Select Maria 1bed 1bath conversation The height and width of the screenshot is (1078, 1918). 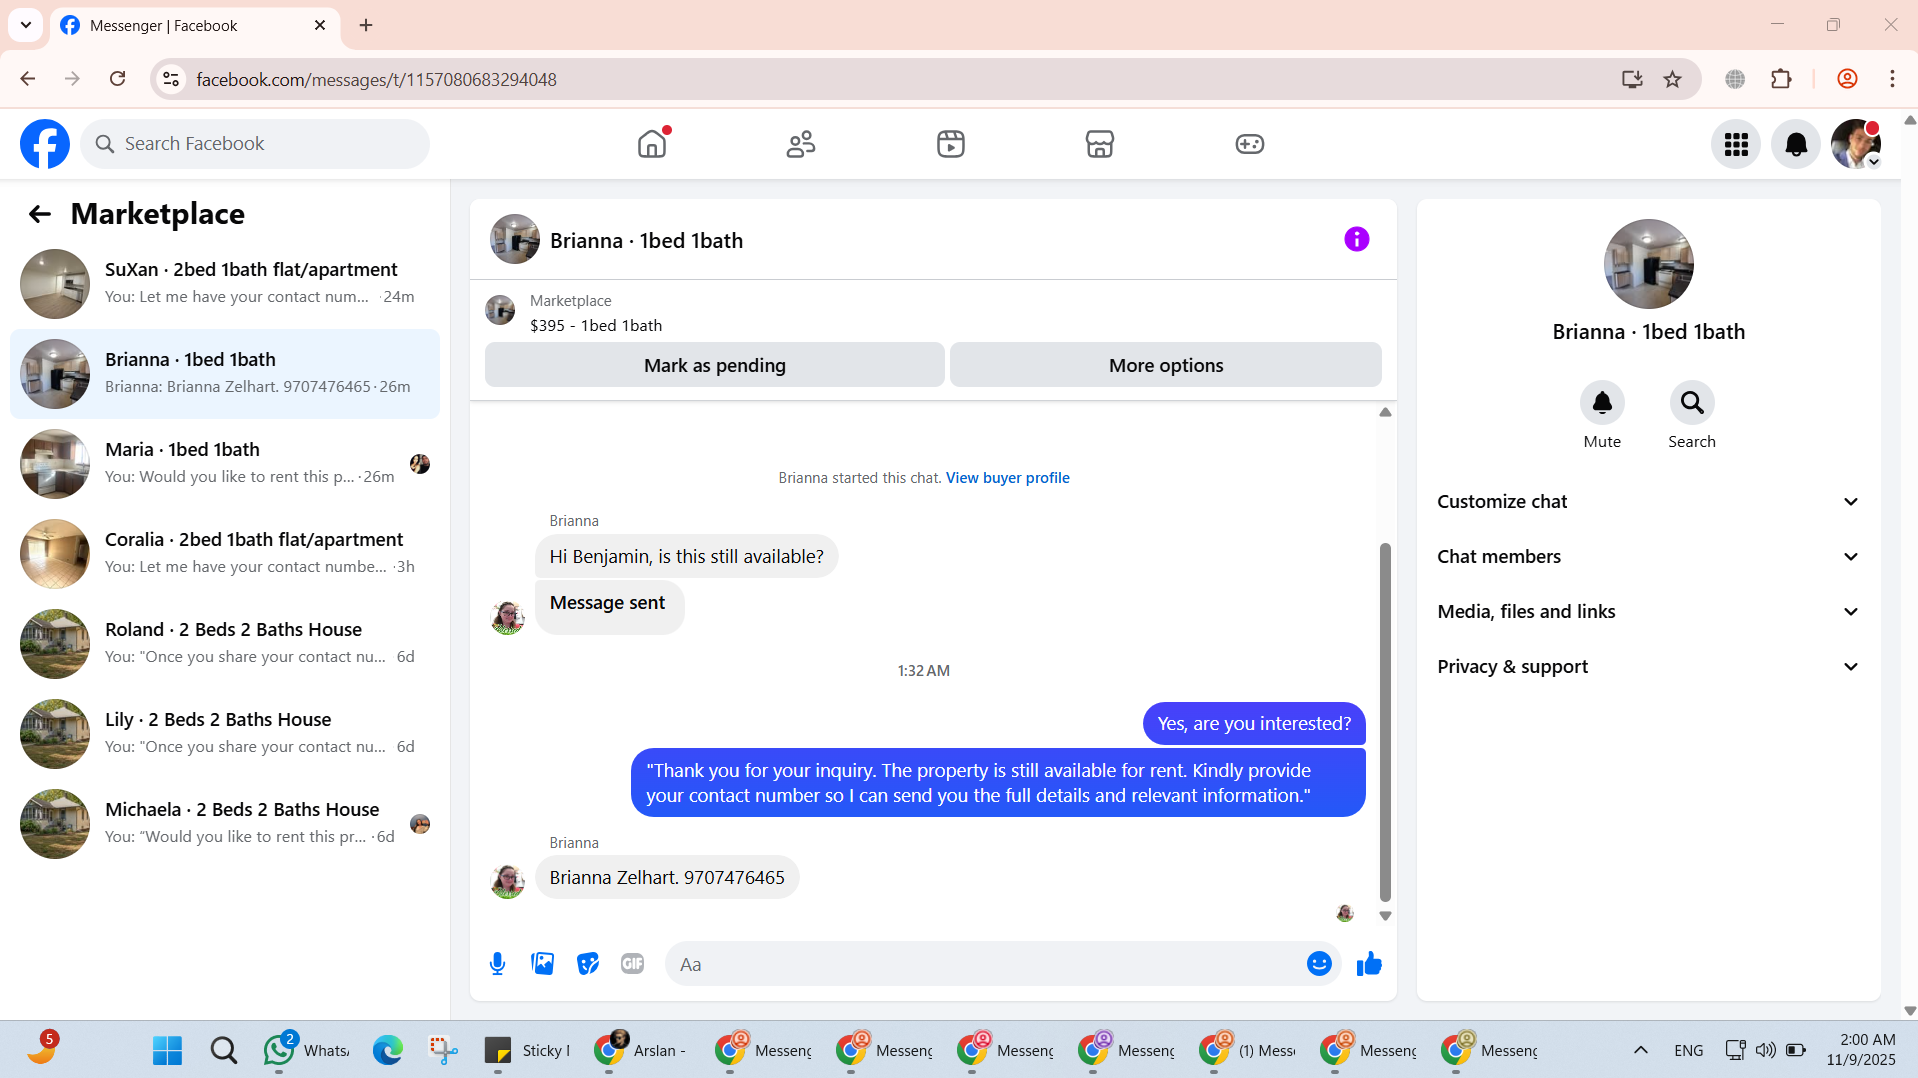[225, 464]
